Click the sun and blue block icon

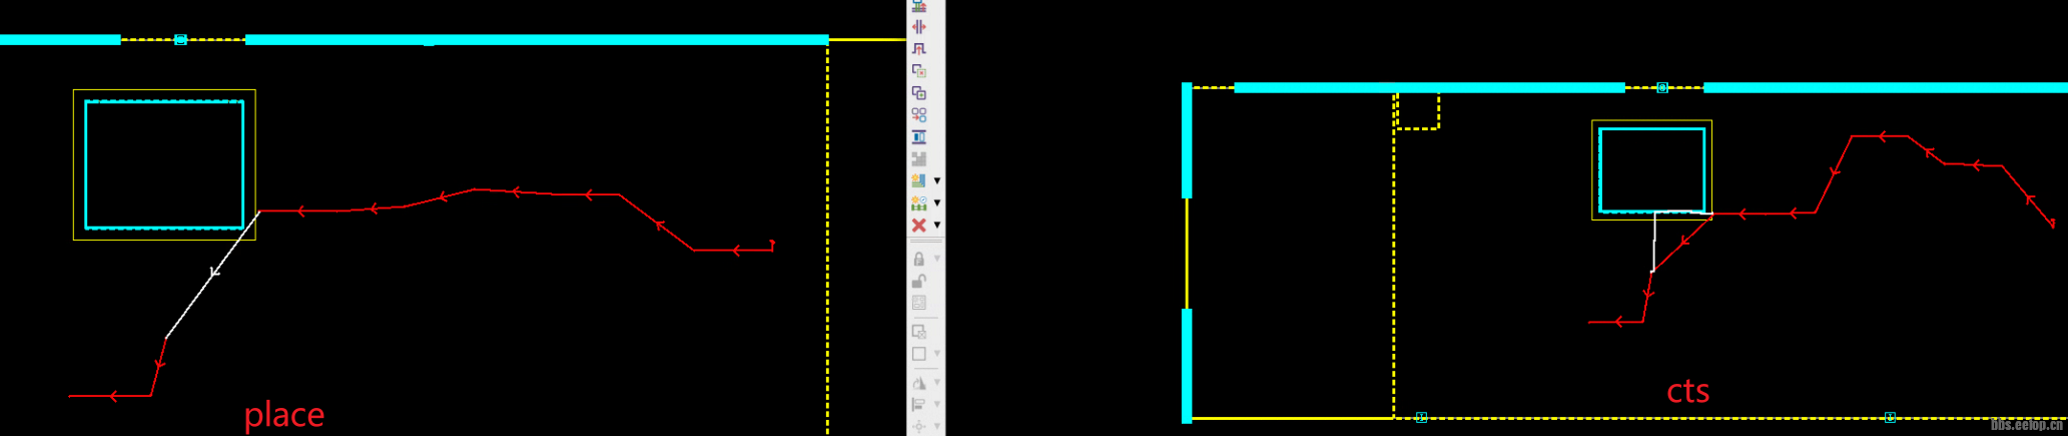point(919,180)
